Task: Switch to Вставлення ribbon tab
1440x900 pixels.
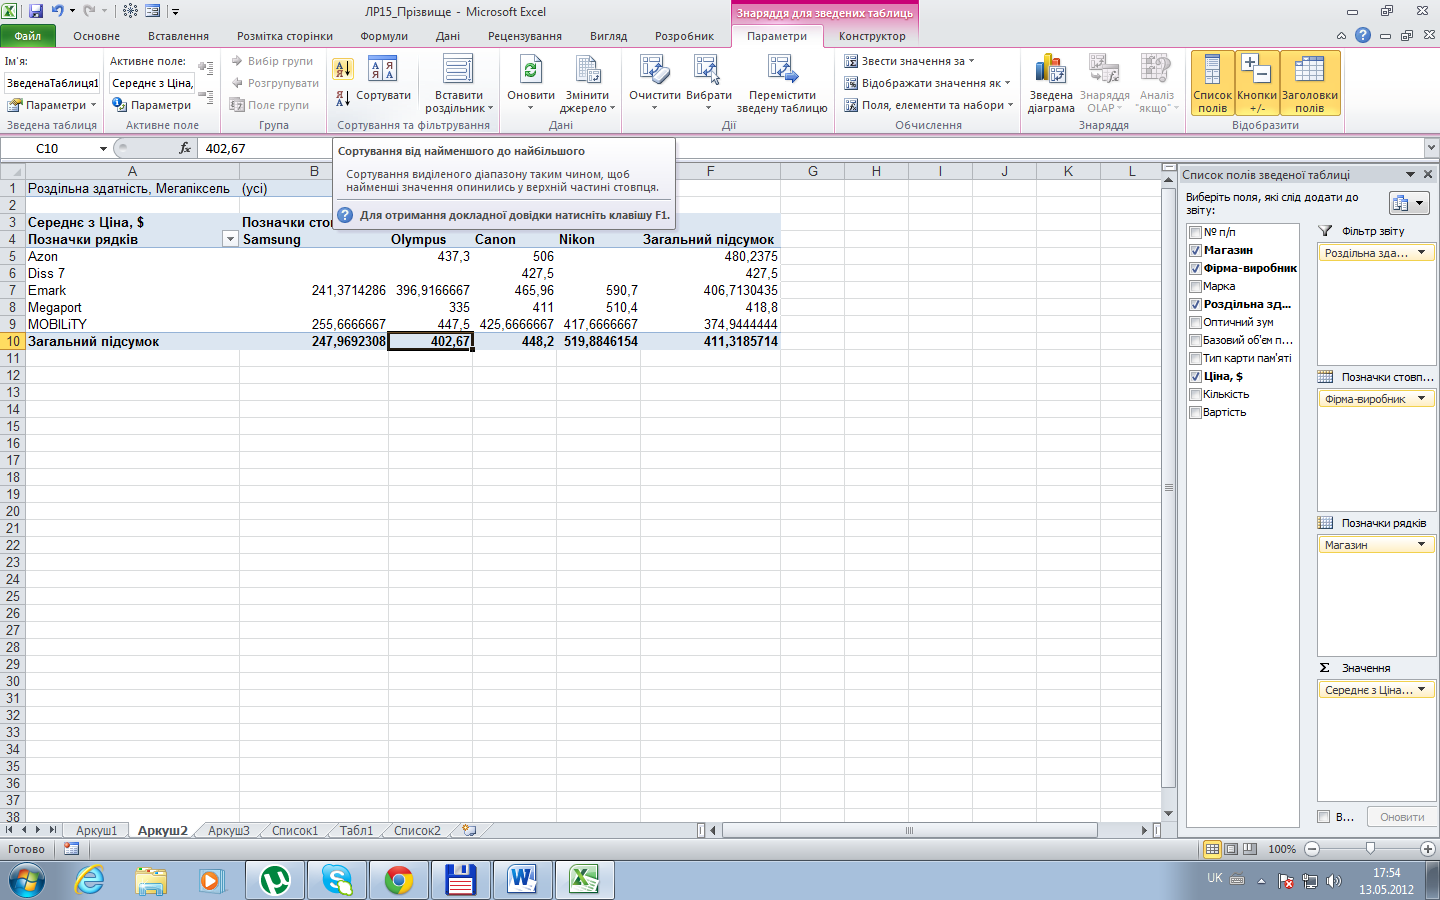Action: [x=178, y=36]
